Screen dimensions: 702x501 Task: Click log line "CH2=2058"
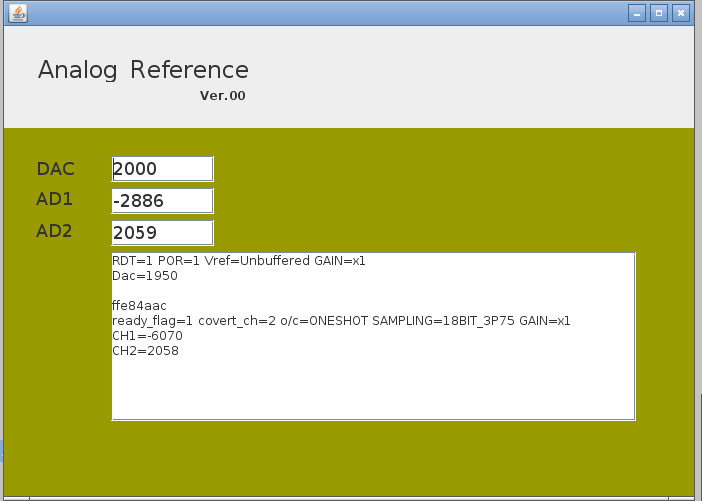point(145,351)
